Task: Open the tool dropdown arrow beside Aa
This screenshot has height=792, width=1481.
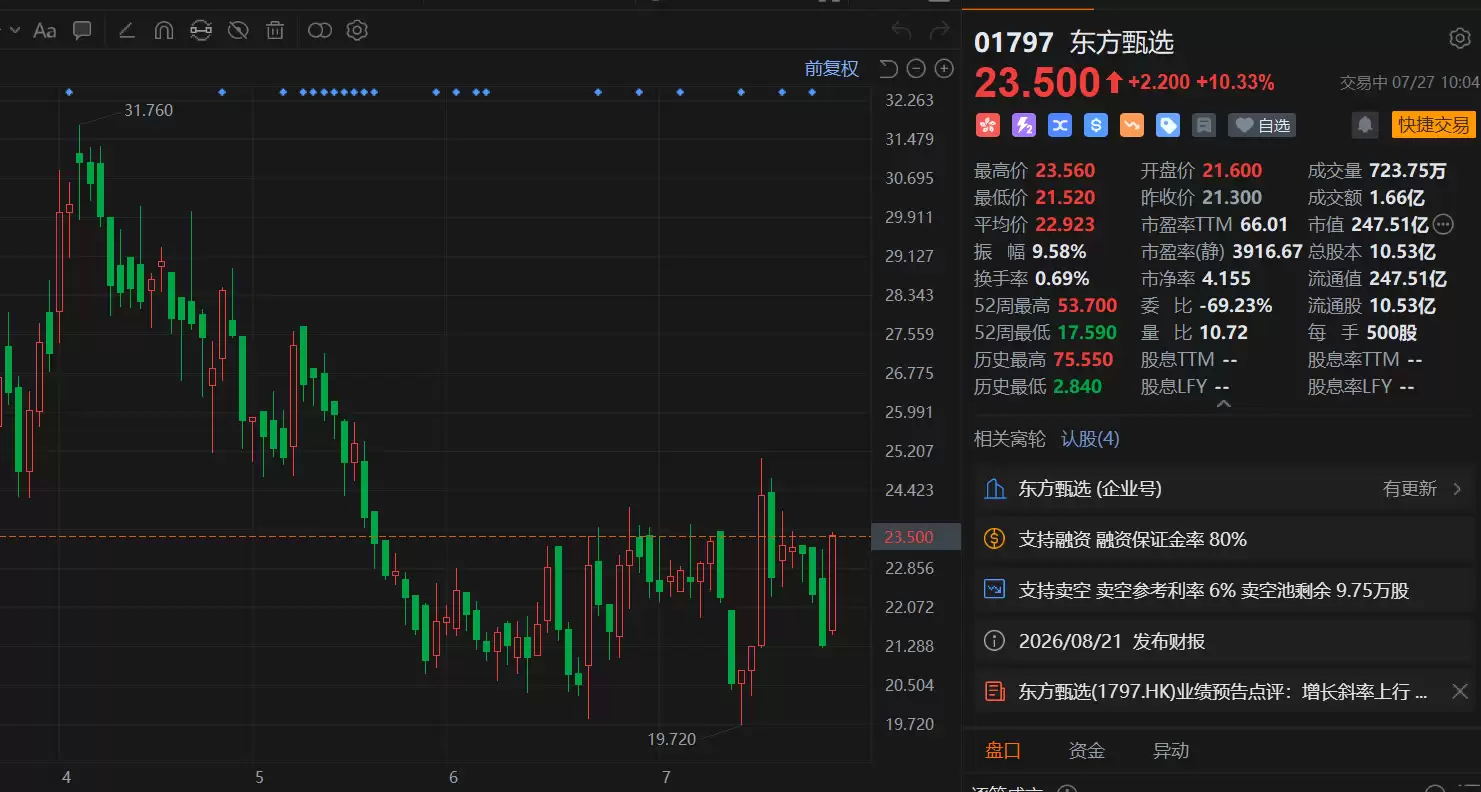Action: [x=15, y=31]
